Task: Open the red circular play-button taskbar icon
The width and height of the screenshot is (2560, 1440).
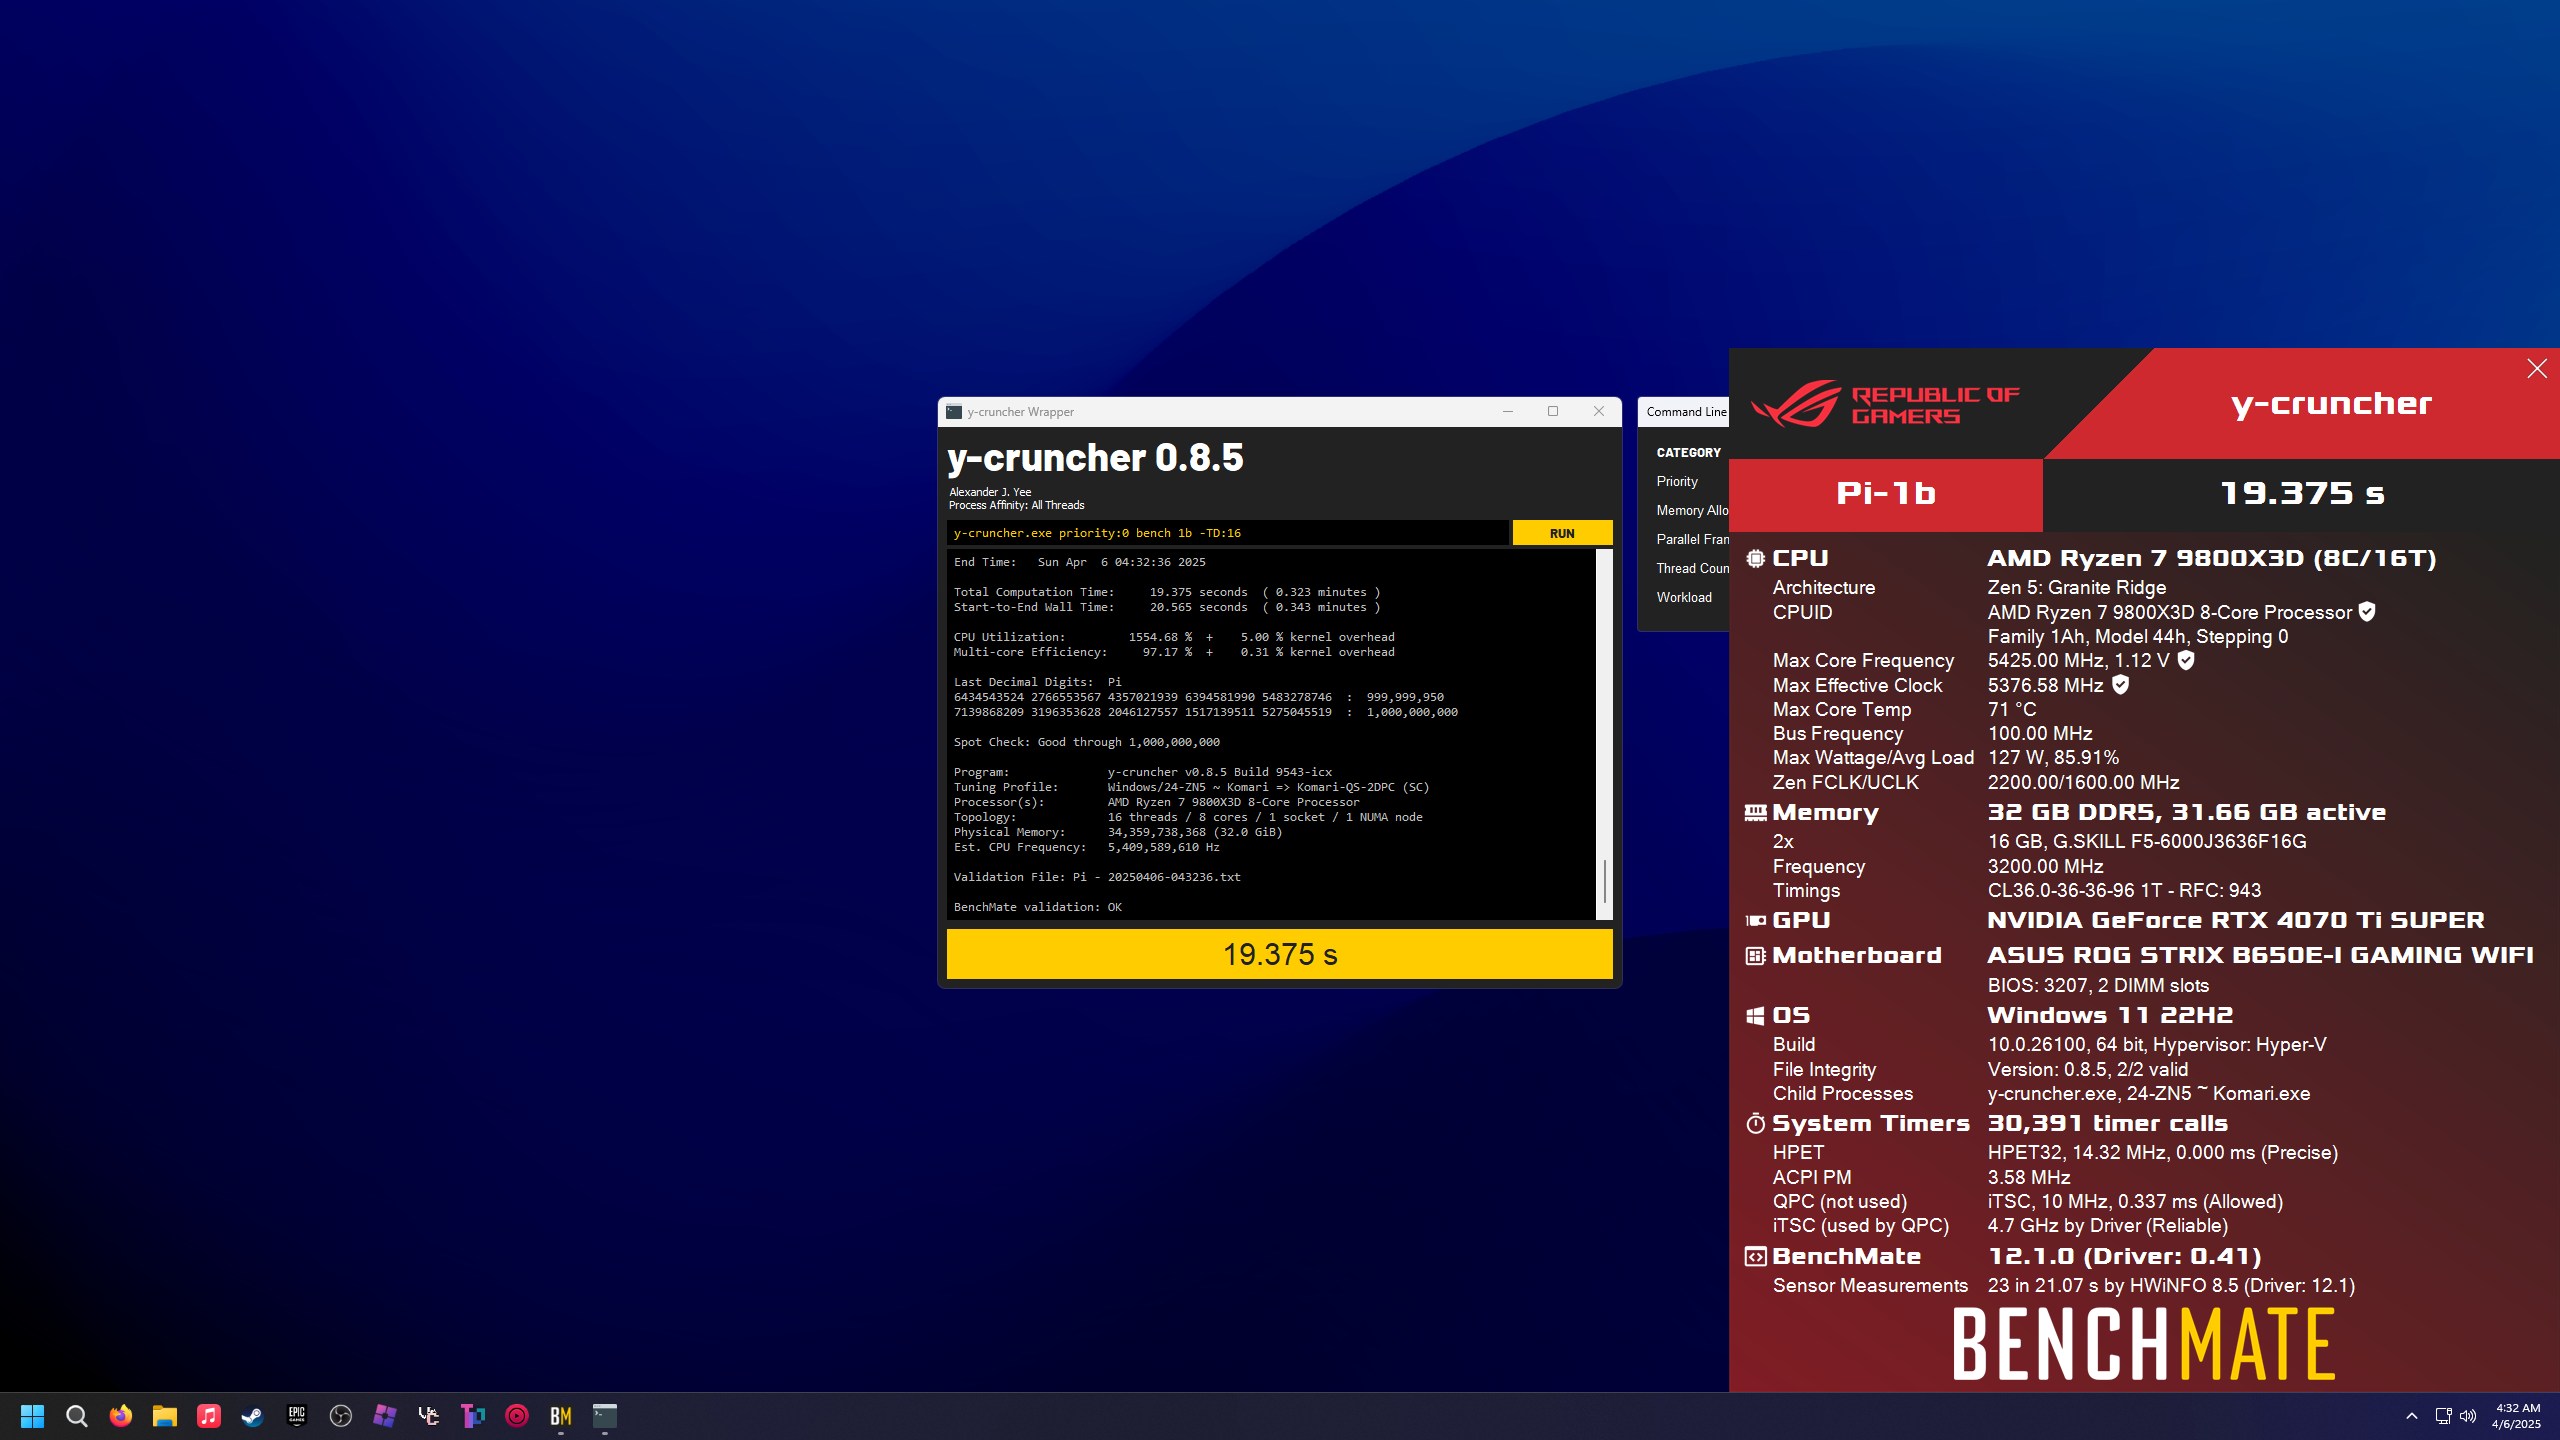Action: (x=516, y=1416)
